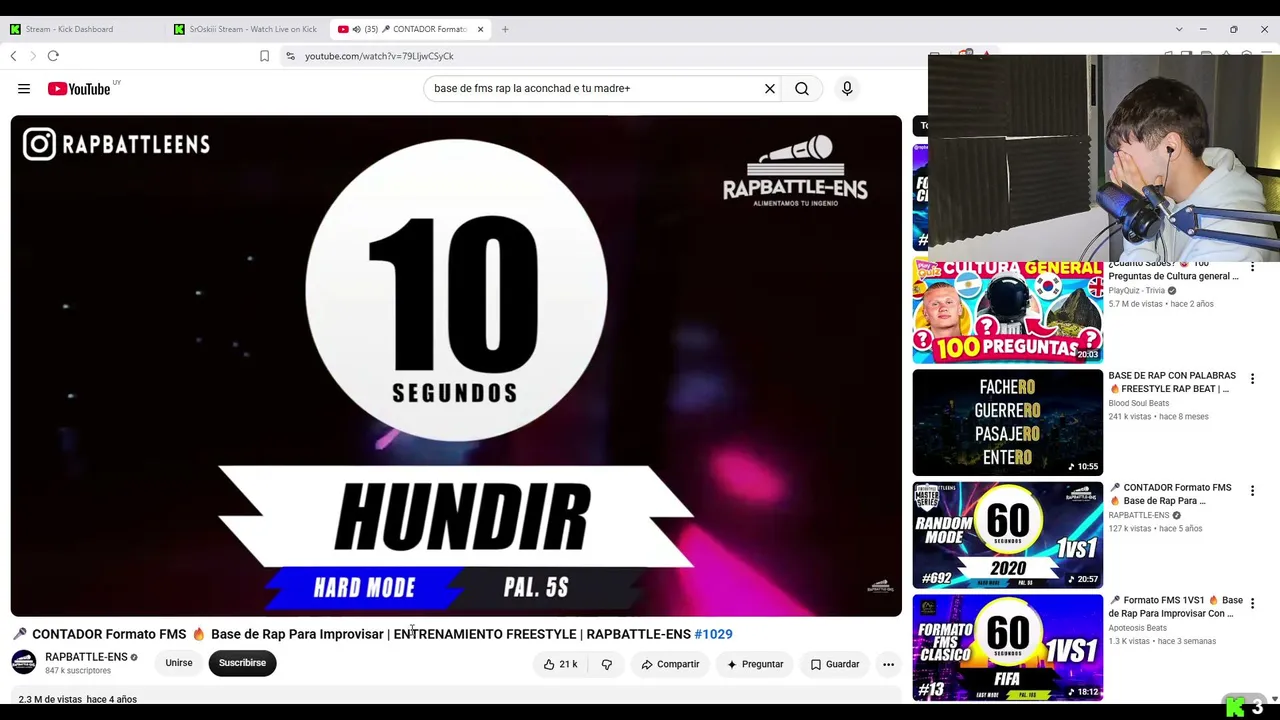Click the Unirse membership button
Viewport: 1280px width, 720px height.
click(x=179, y=663)
